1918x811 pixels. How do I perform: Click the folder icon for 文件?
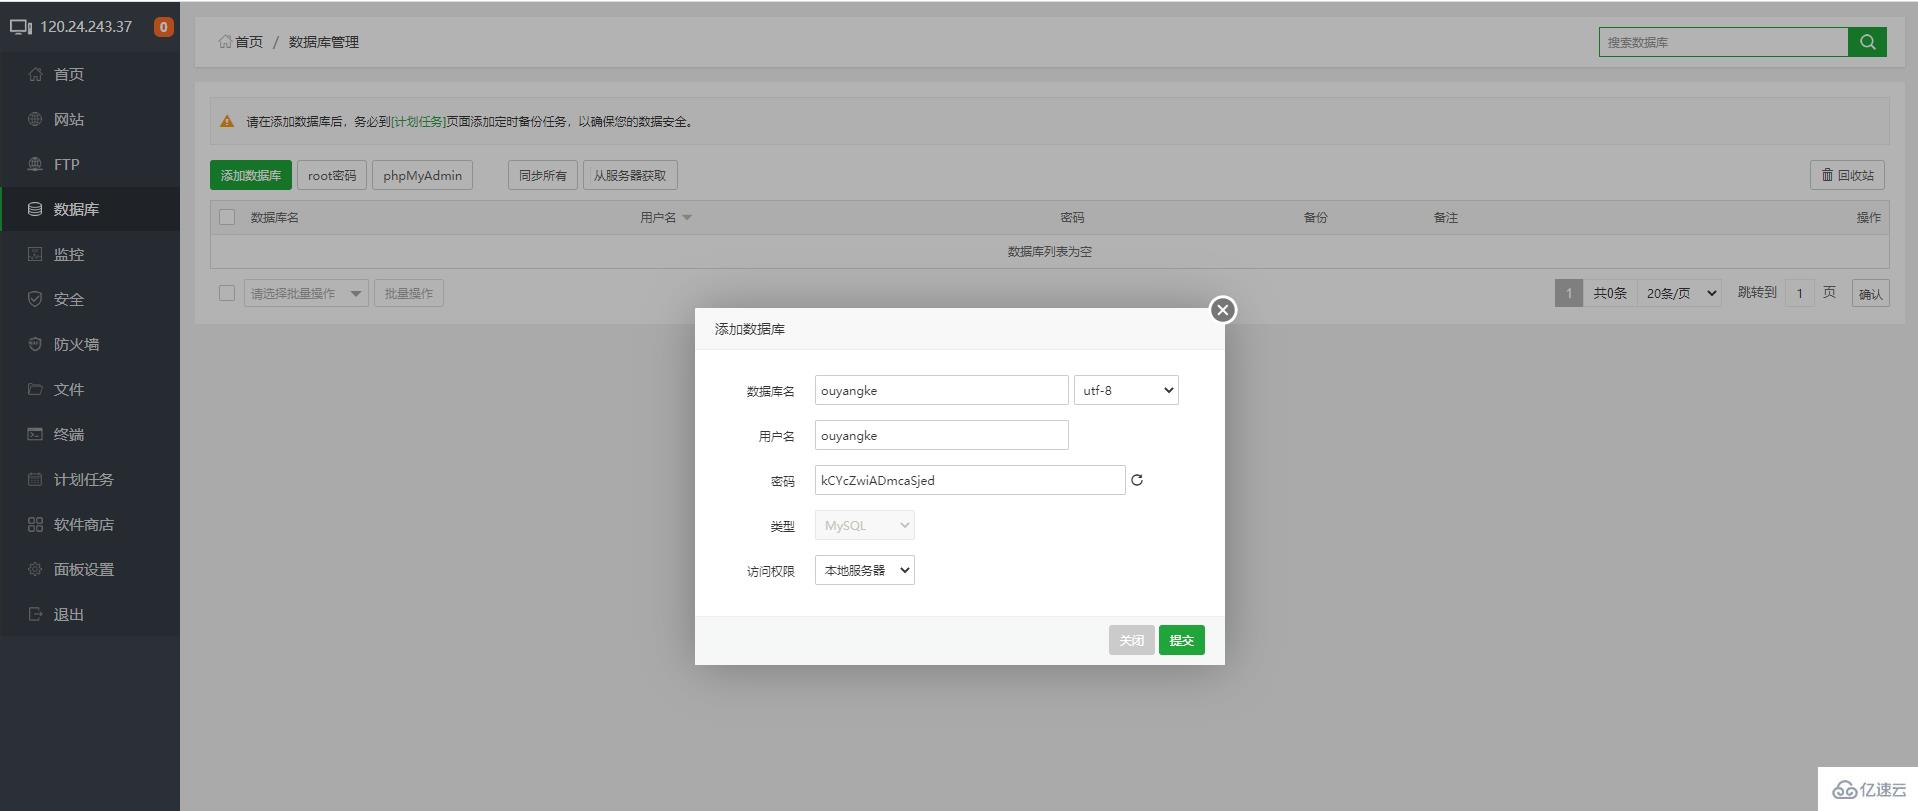coord(35,389)
